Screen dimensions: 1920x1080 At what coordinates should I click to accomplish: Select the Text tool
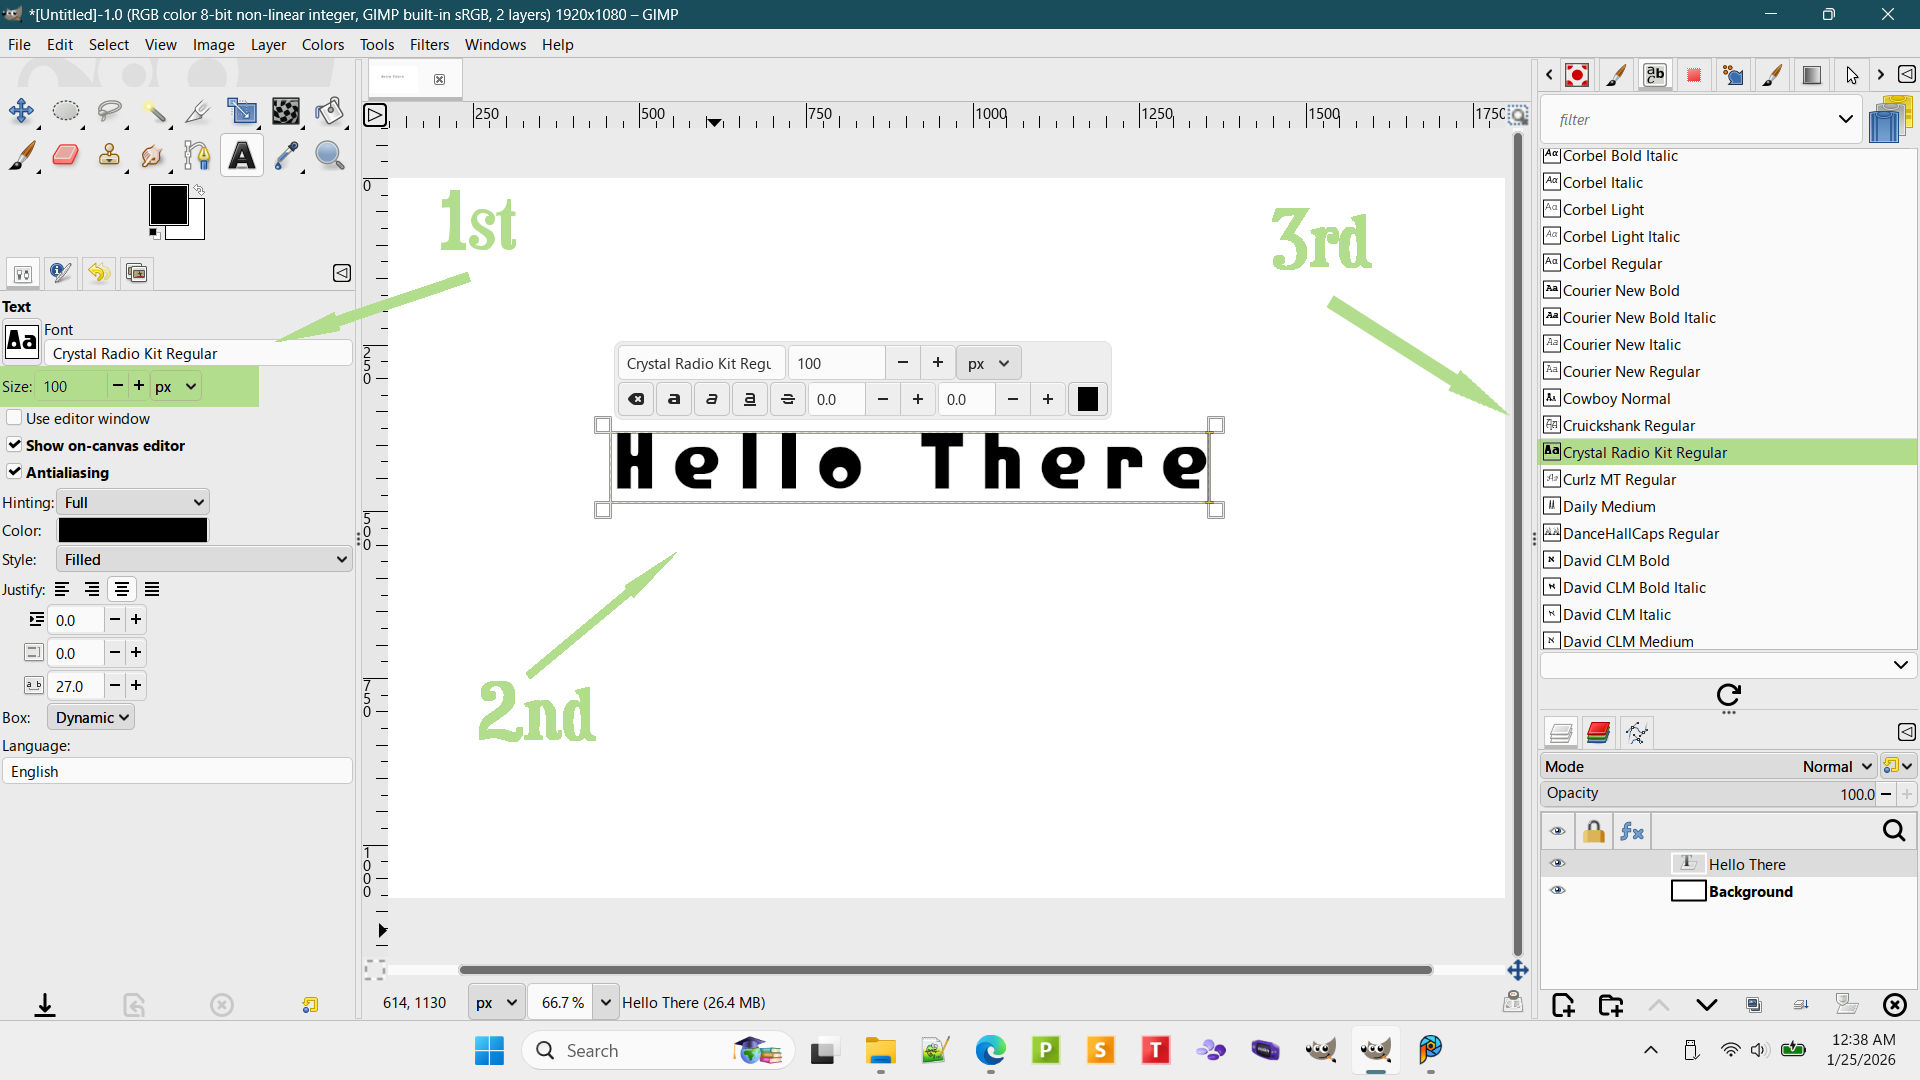(x=242, y=155)
